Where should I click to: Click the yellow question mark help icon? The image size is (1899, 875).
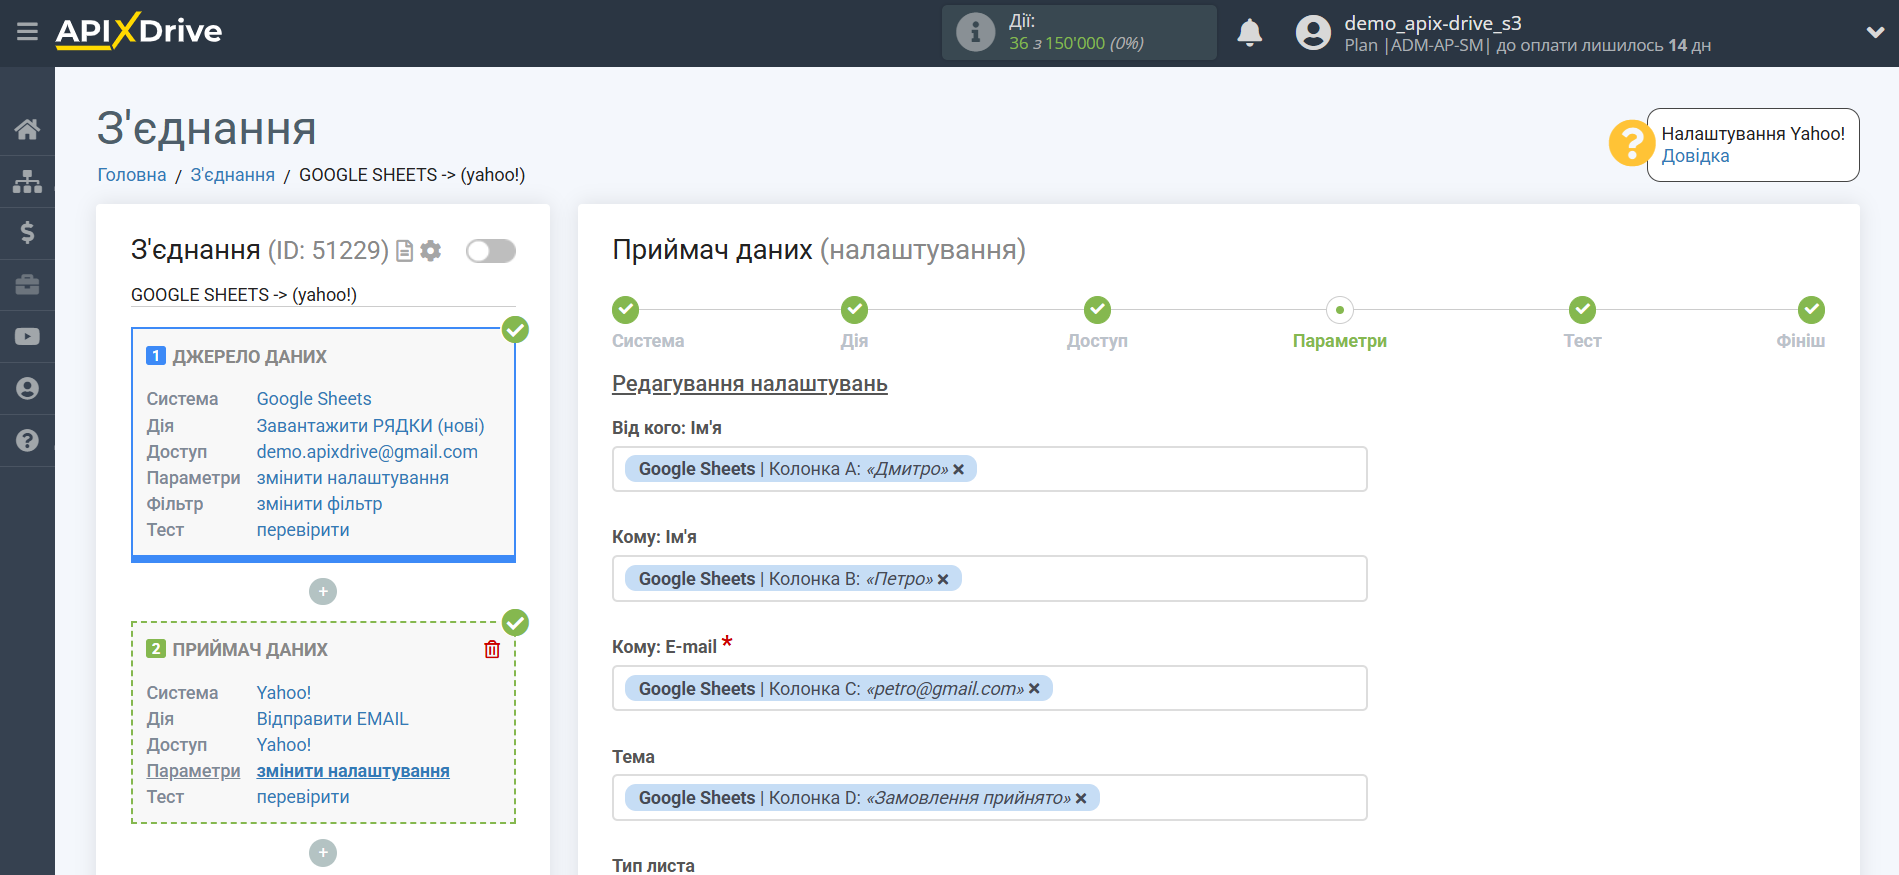[1630, 143]
